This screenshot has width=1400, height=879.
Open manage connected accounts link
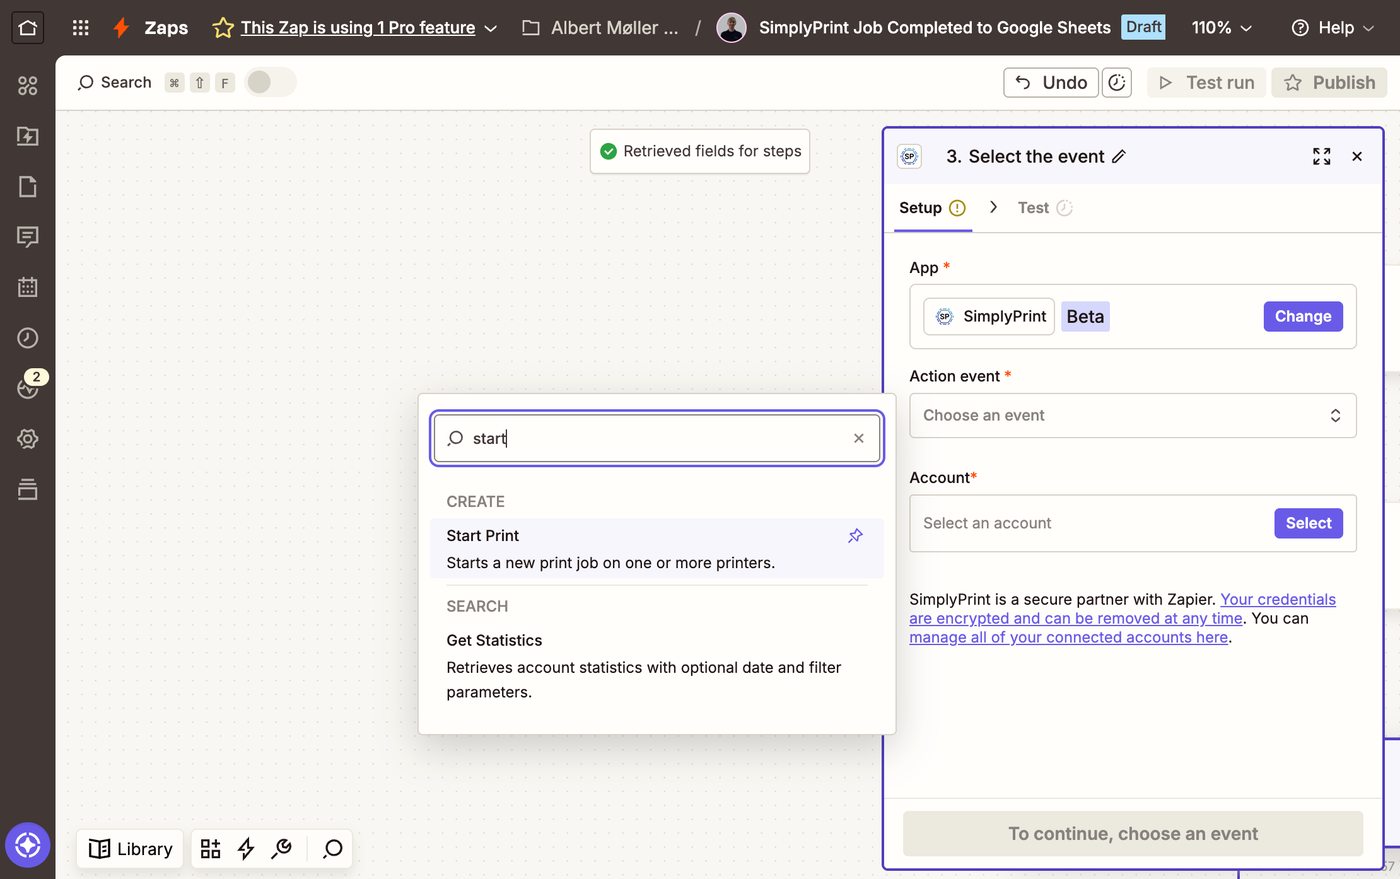coord(1068,638)
